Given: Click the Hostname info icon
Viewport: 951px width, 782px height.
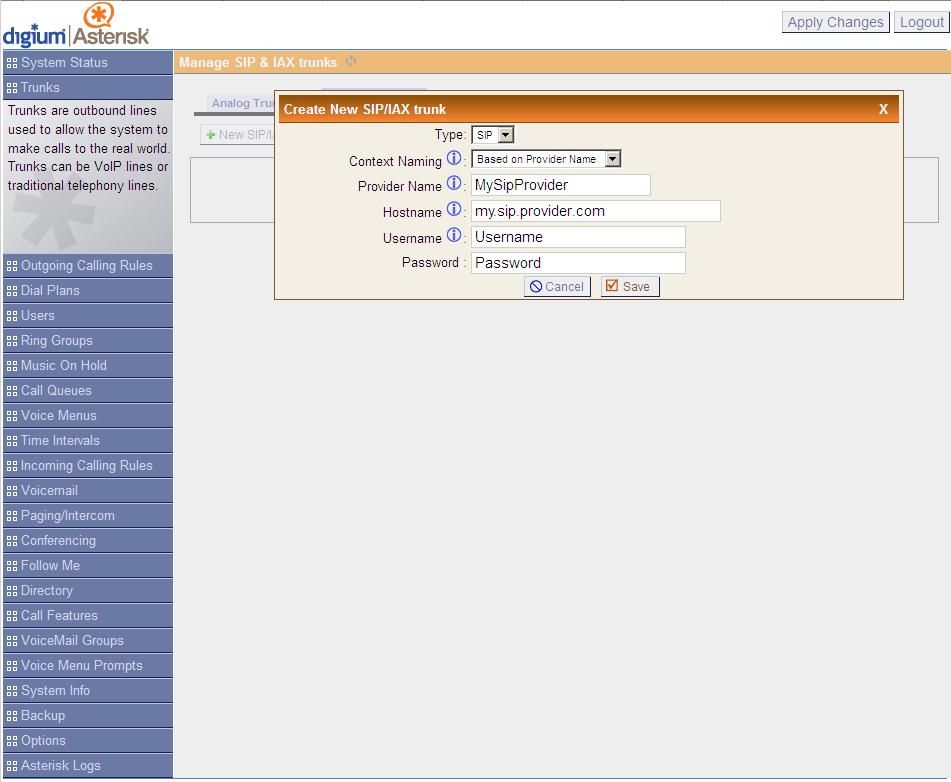Looking at the screenshot, I should [x=453, y=210].
